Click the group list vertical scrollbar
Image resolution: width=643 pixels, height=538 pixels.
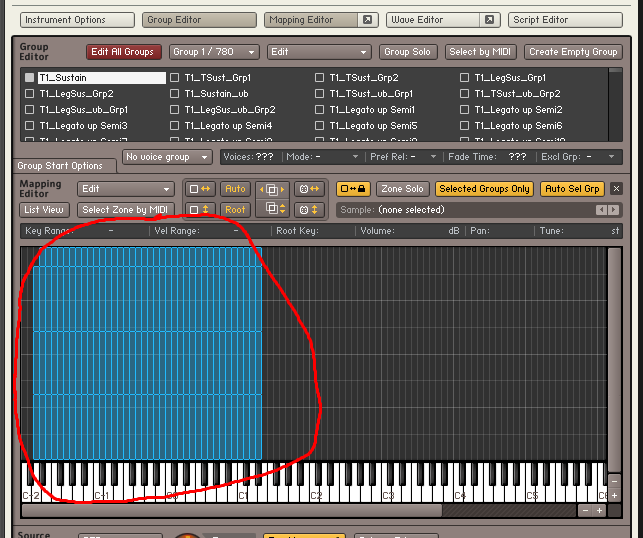615,105
